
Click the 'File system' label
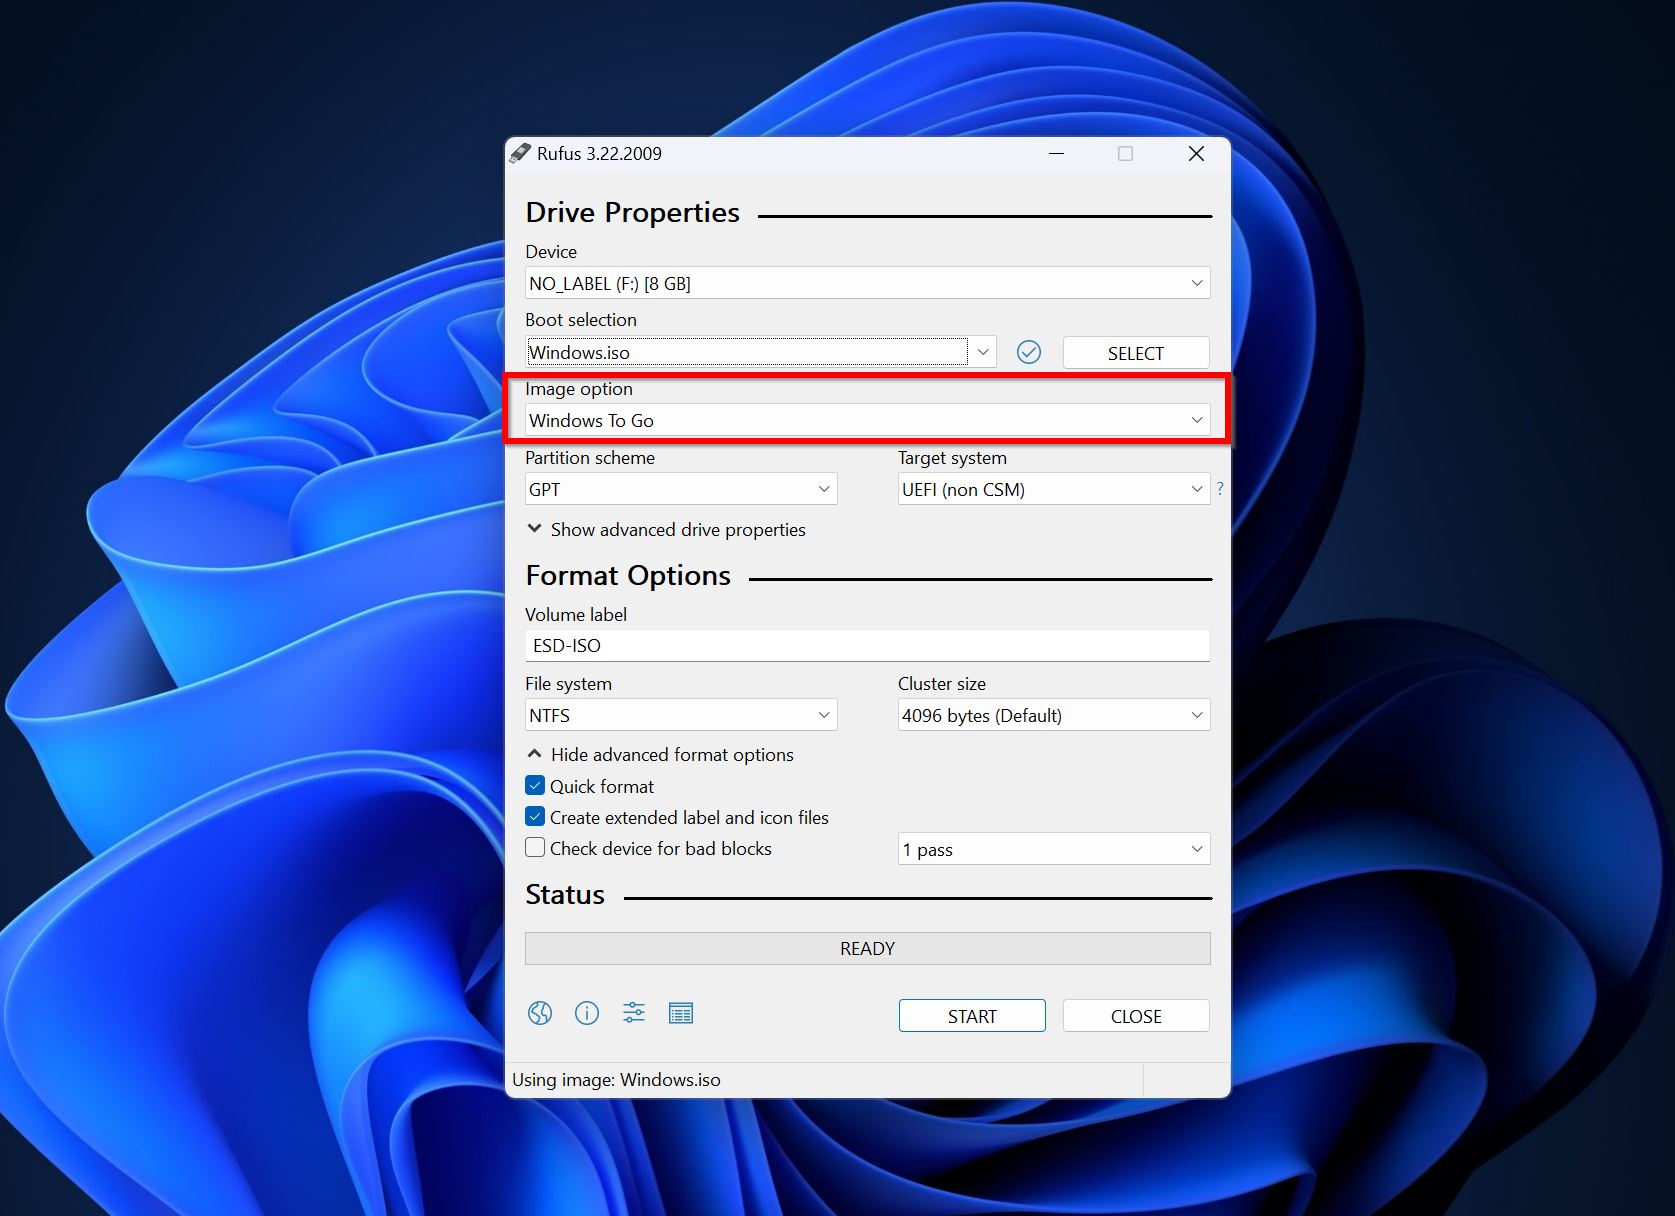(x=568, y=684)
